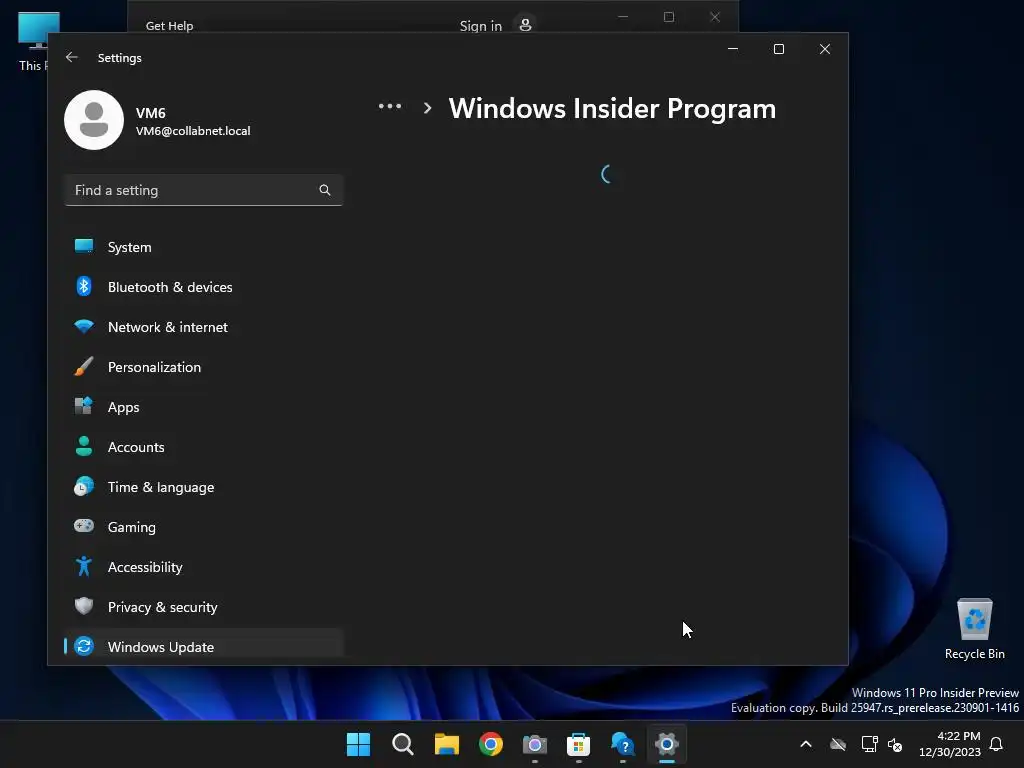
Task: Open the notification bell
Action: coord(997,744)
